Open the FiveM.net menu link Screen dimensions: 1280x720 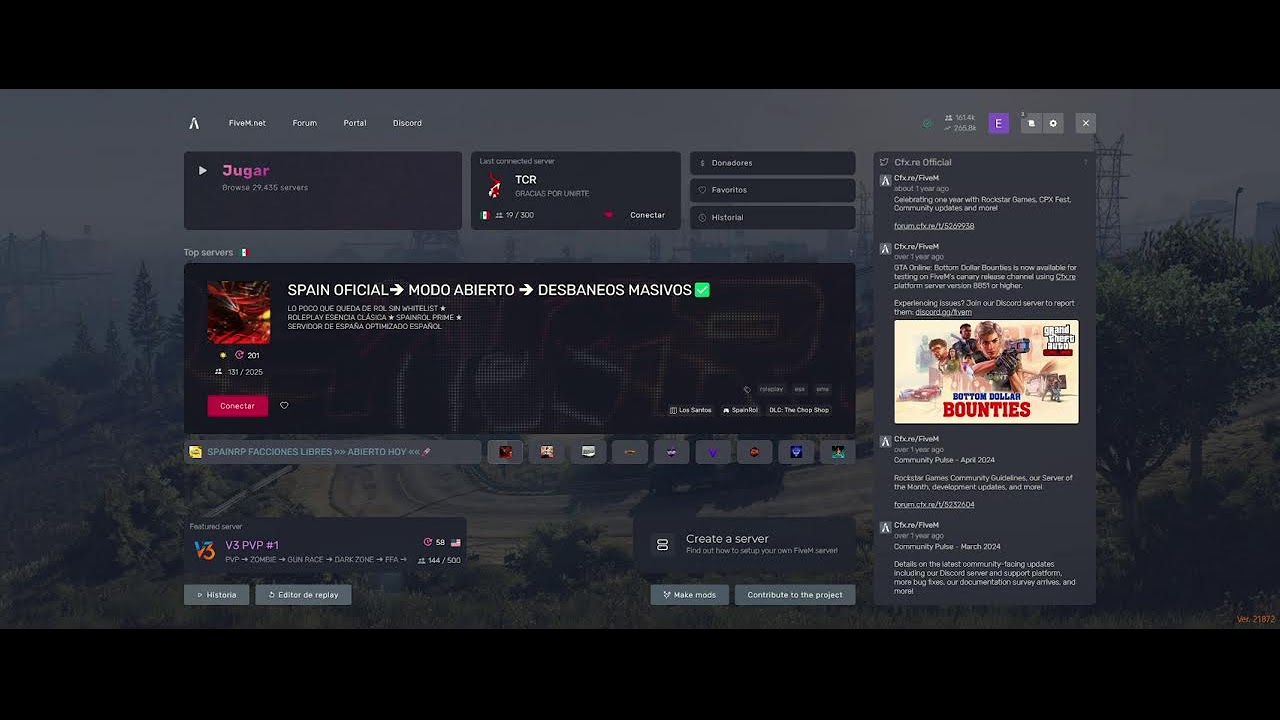pos(247,123)
